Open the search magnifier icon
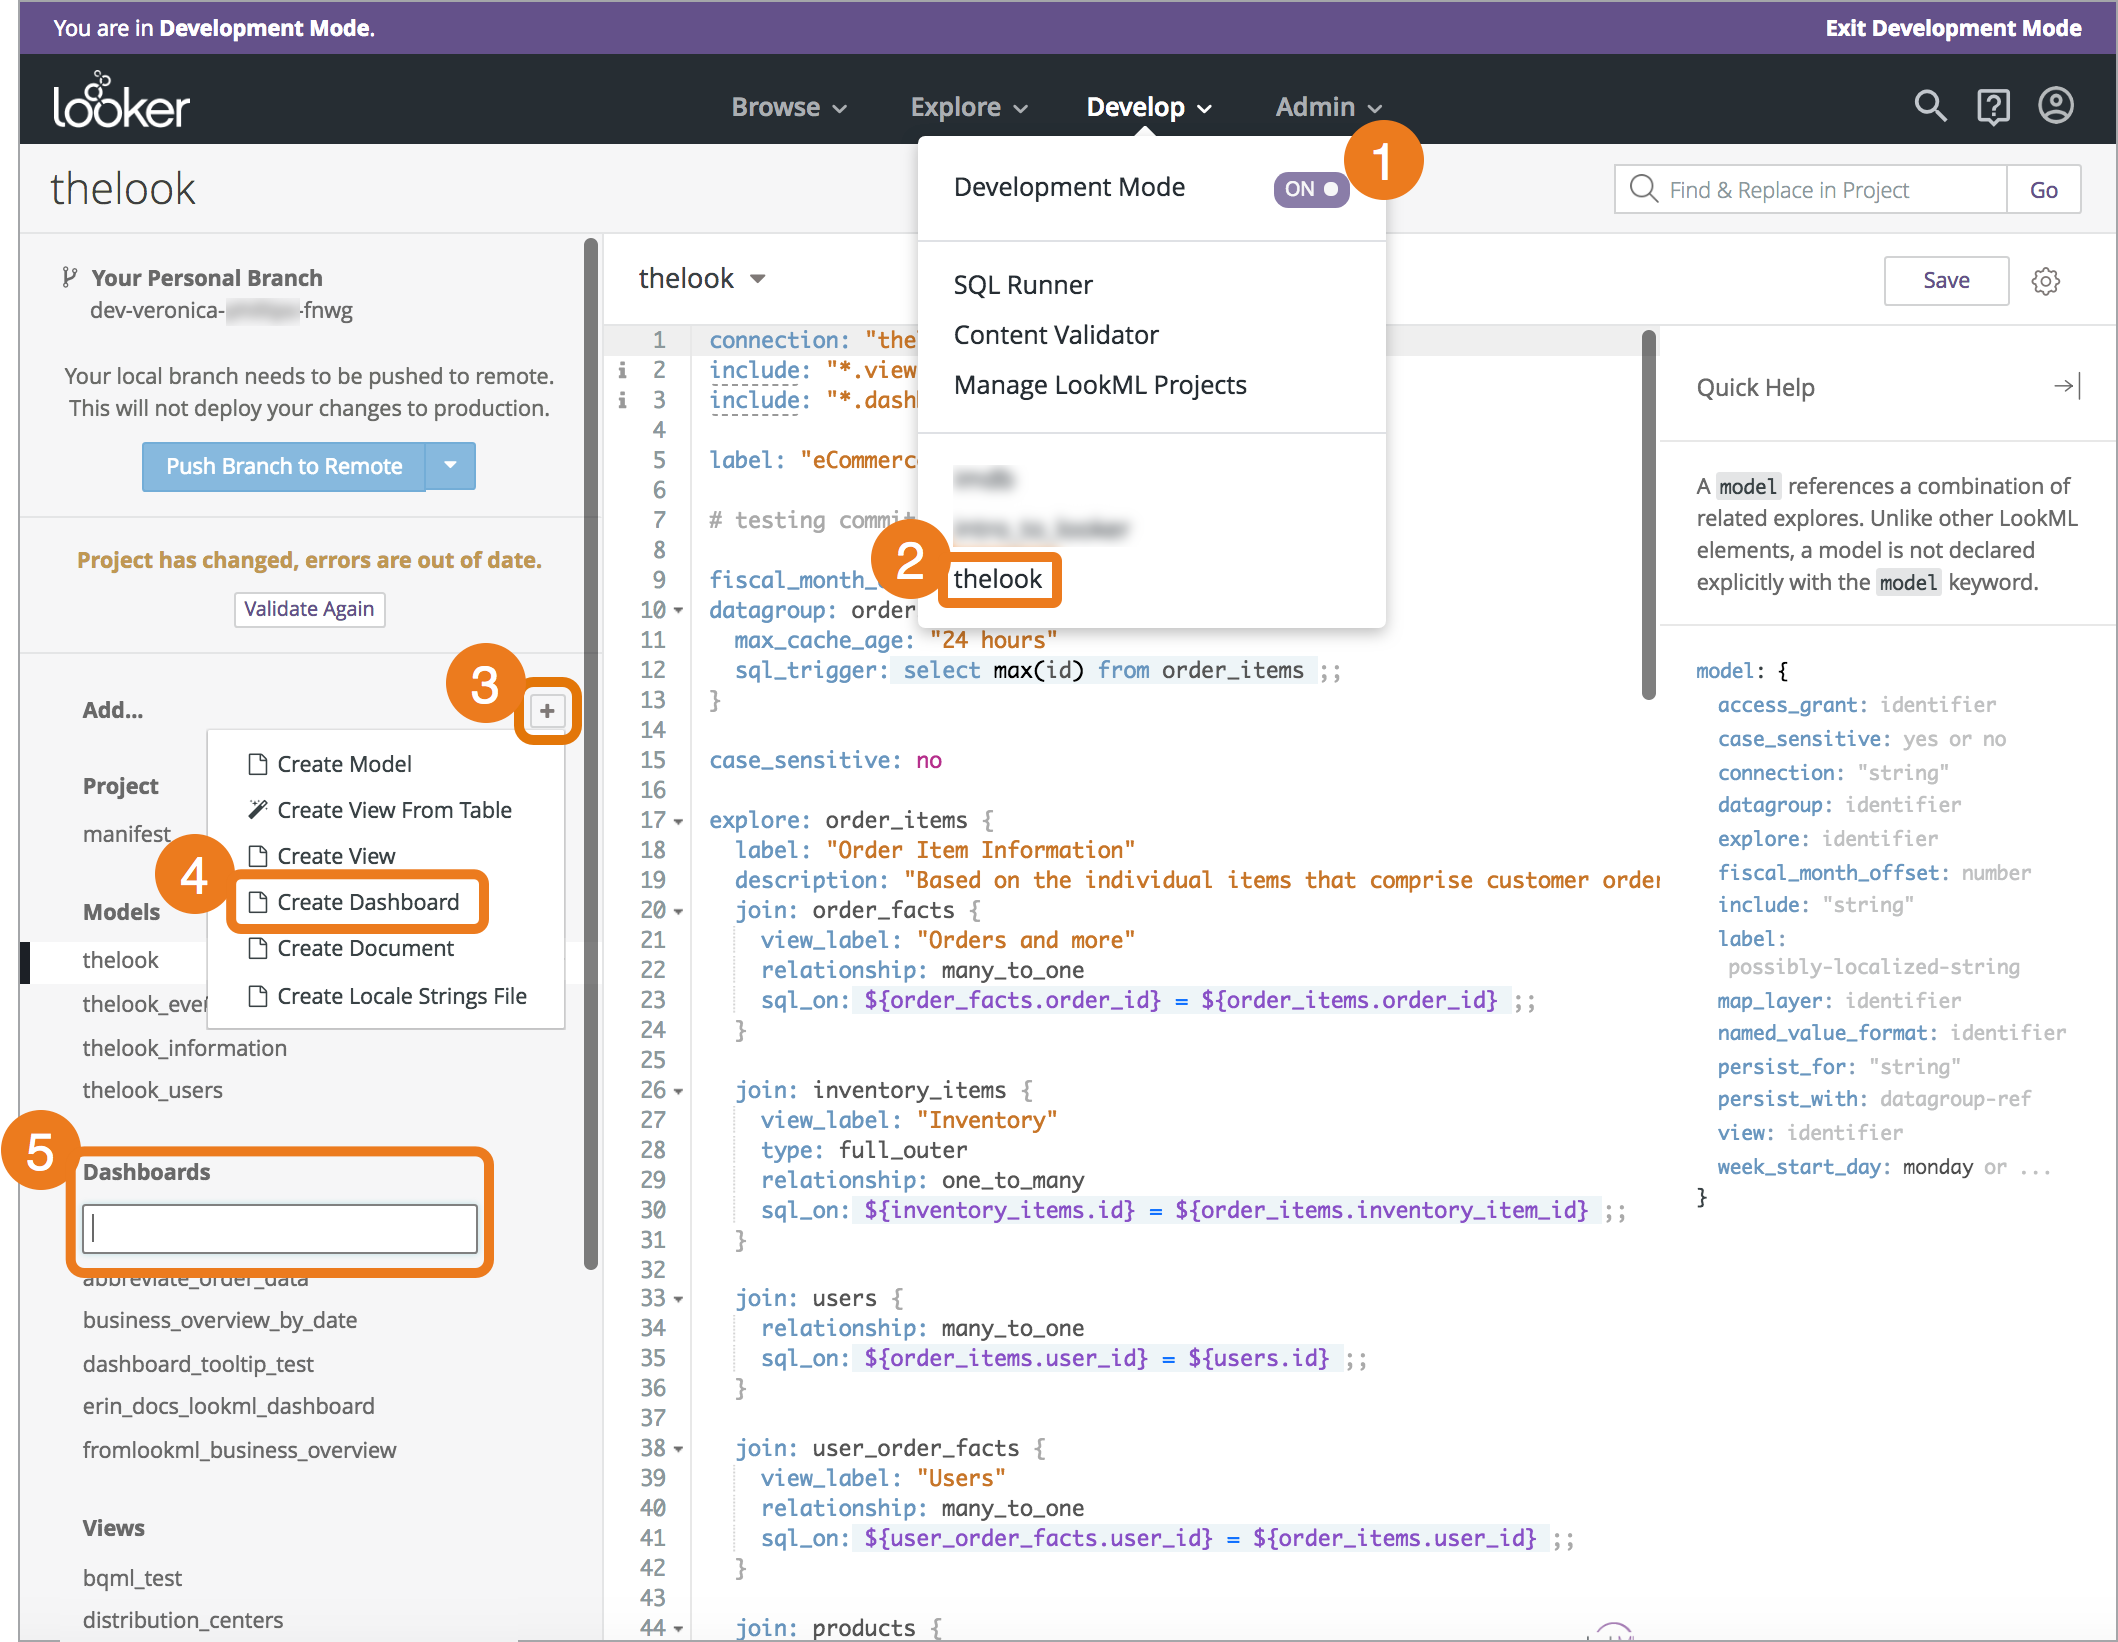 pos(1929,105)
